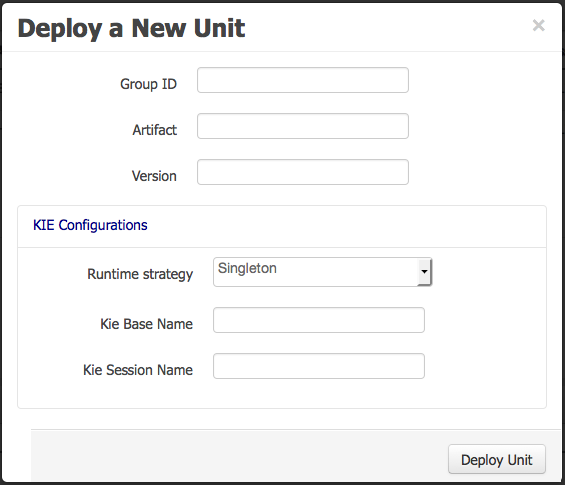Focus the Artifact input box
Image resolution: width=565 pixels, height=485 pixels.
pyautogui.click(x=303, y=126)
